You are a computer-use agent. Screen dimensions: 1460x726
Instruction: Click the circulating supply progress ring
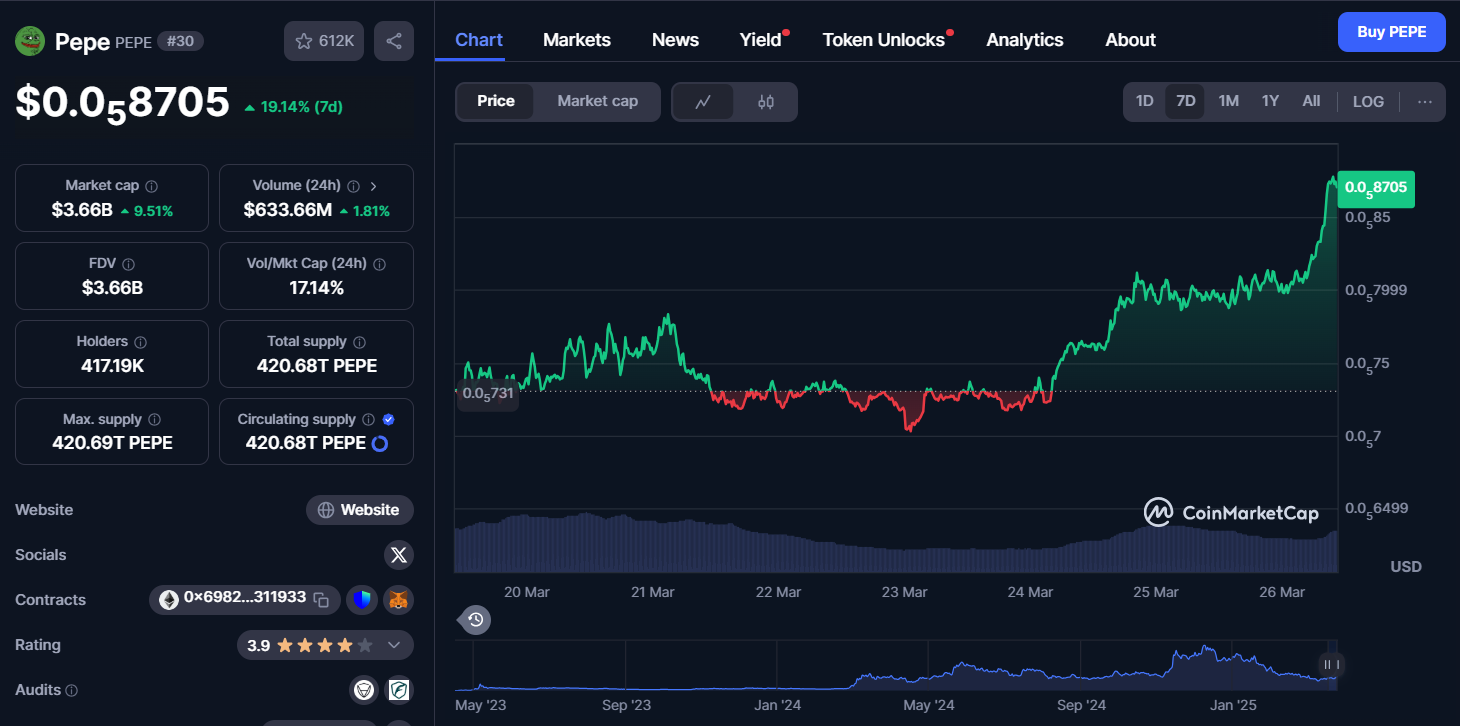point(380,443)
